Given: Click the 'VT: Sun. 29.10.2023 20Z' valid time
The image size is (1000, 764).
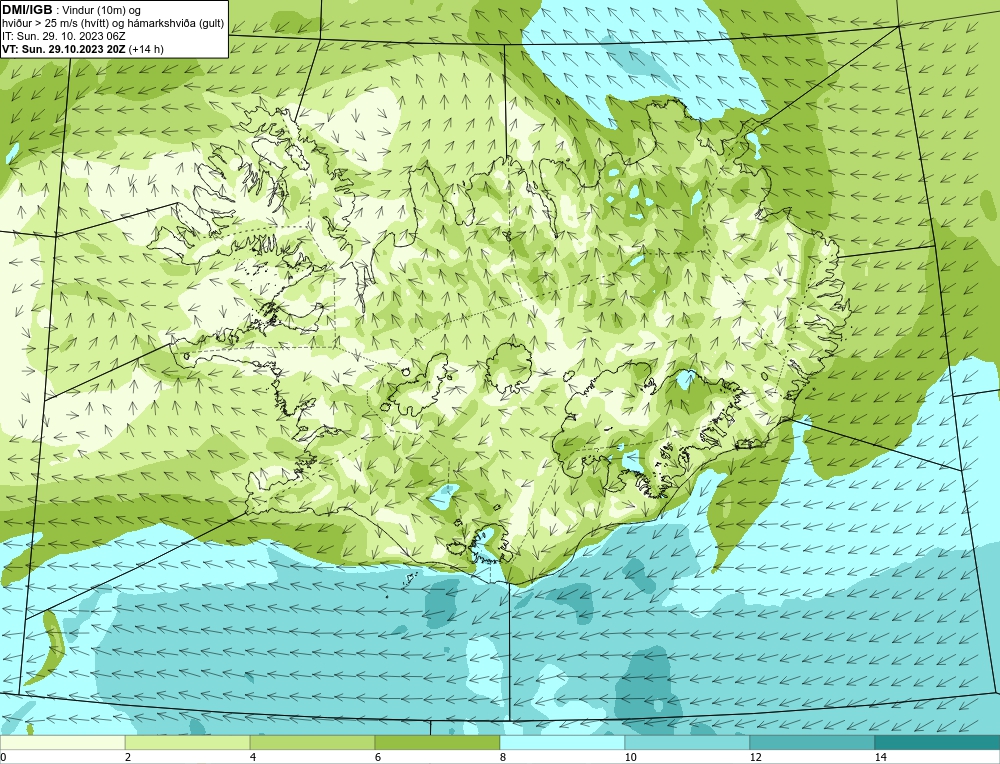Looking at the screenshot, I should pyautogui.click(x=64, y=49).
